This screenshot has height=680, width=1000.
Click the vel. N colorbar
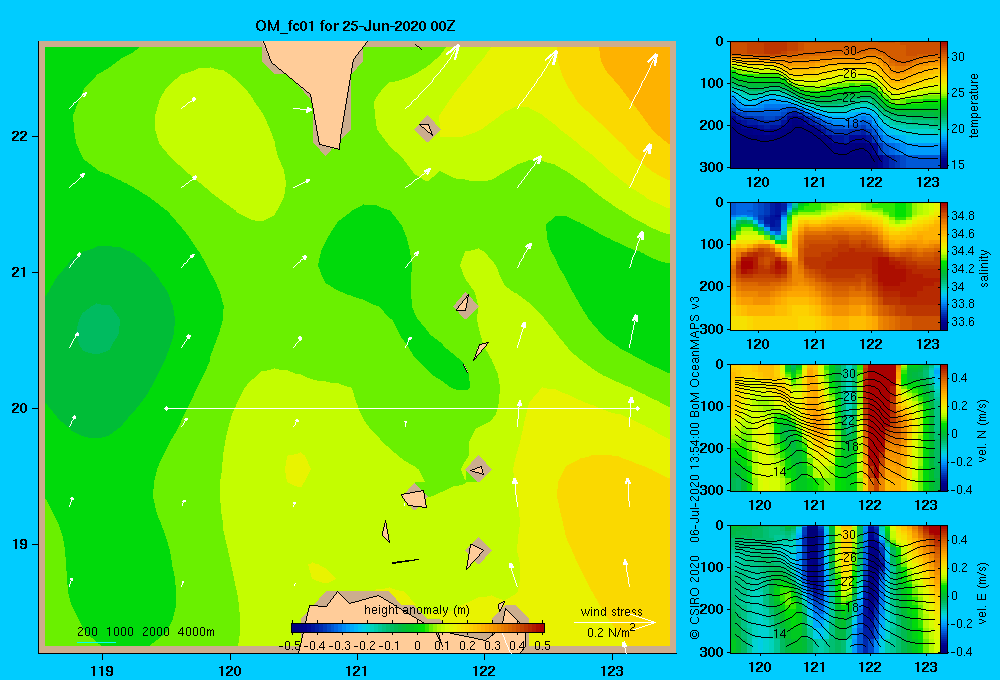point(944,427)
